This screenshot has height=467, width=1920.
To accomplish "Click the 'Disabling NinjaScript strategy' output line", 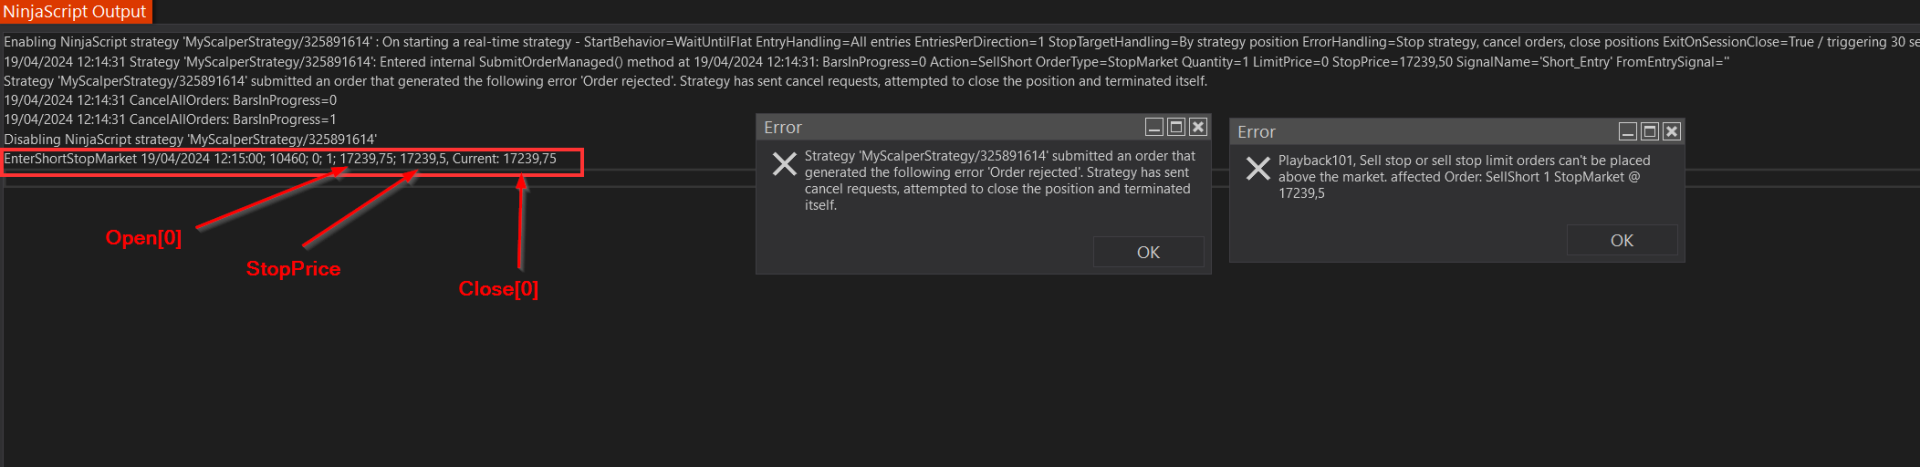I will [190, 139].
